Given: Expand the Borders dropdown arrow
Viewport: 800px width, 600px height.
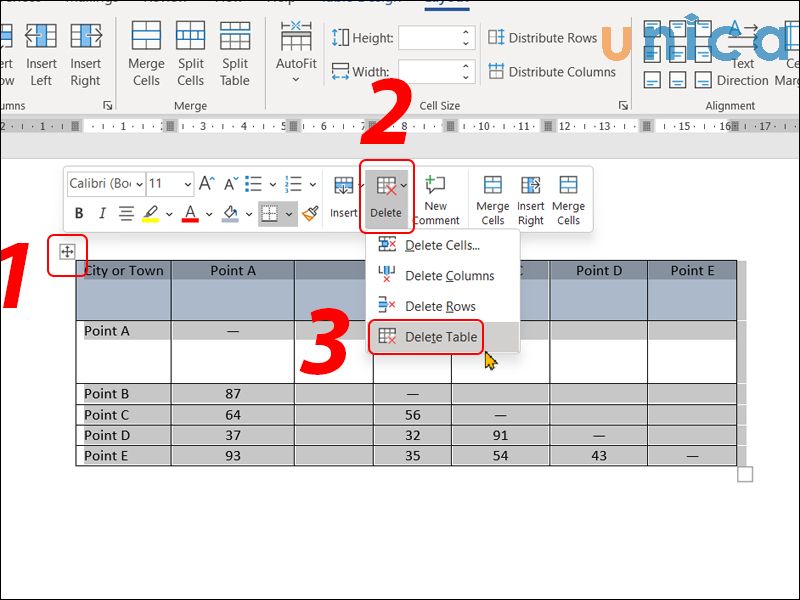Looking at the screenshot, I should pos(289,214).
